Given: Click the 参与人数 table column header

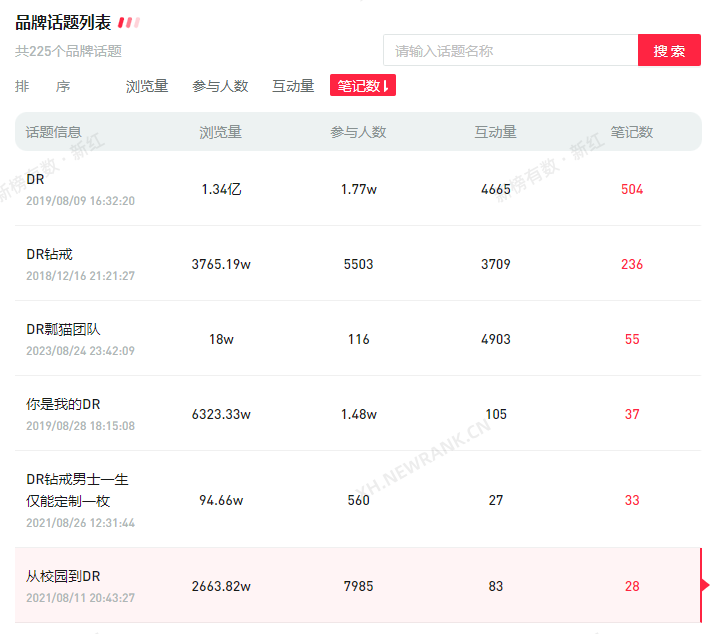Looking at the screenshot, I should 358,132.
